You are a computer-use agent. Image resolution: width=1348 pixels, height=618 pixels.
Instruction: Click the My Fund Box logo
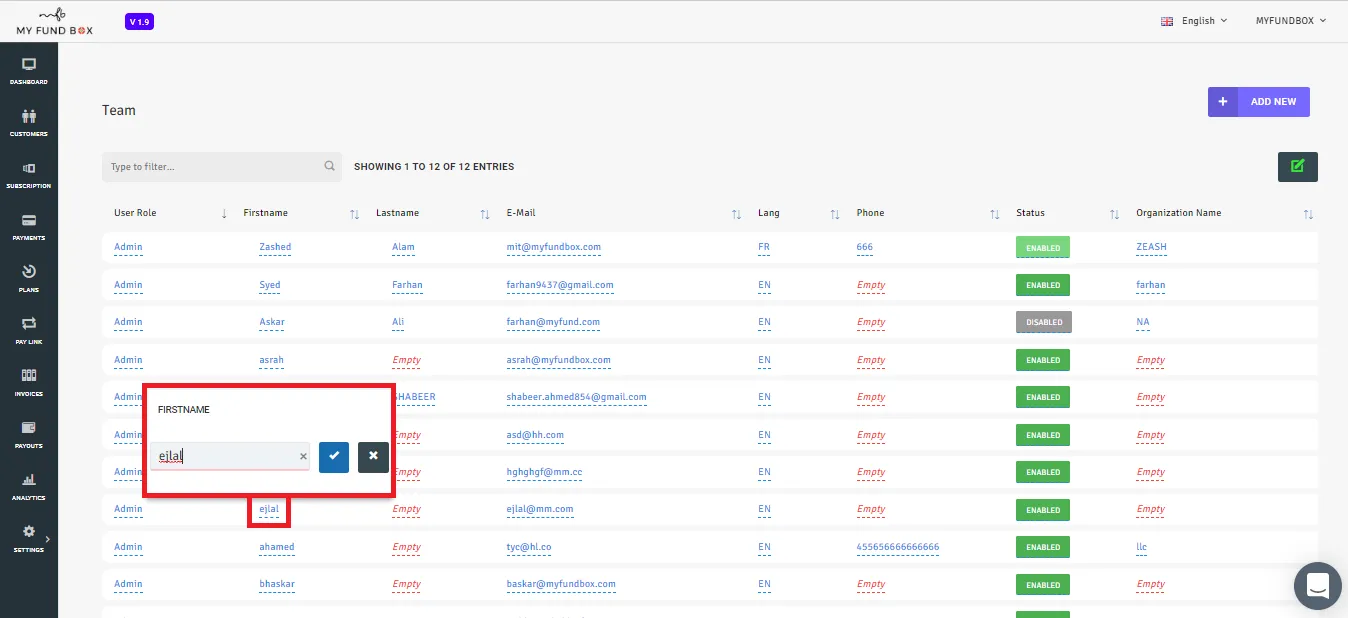pyautogui.click(x=55, y=22)
